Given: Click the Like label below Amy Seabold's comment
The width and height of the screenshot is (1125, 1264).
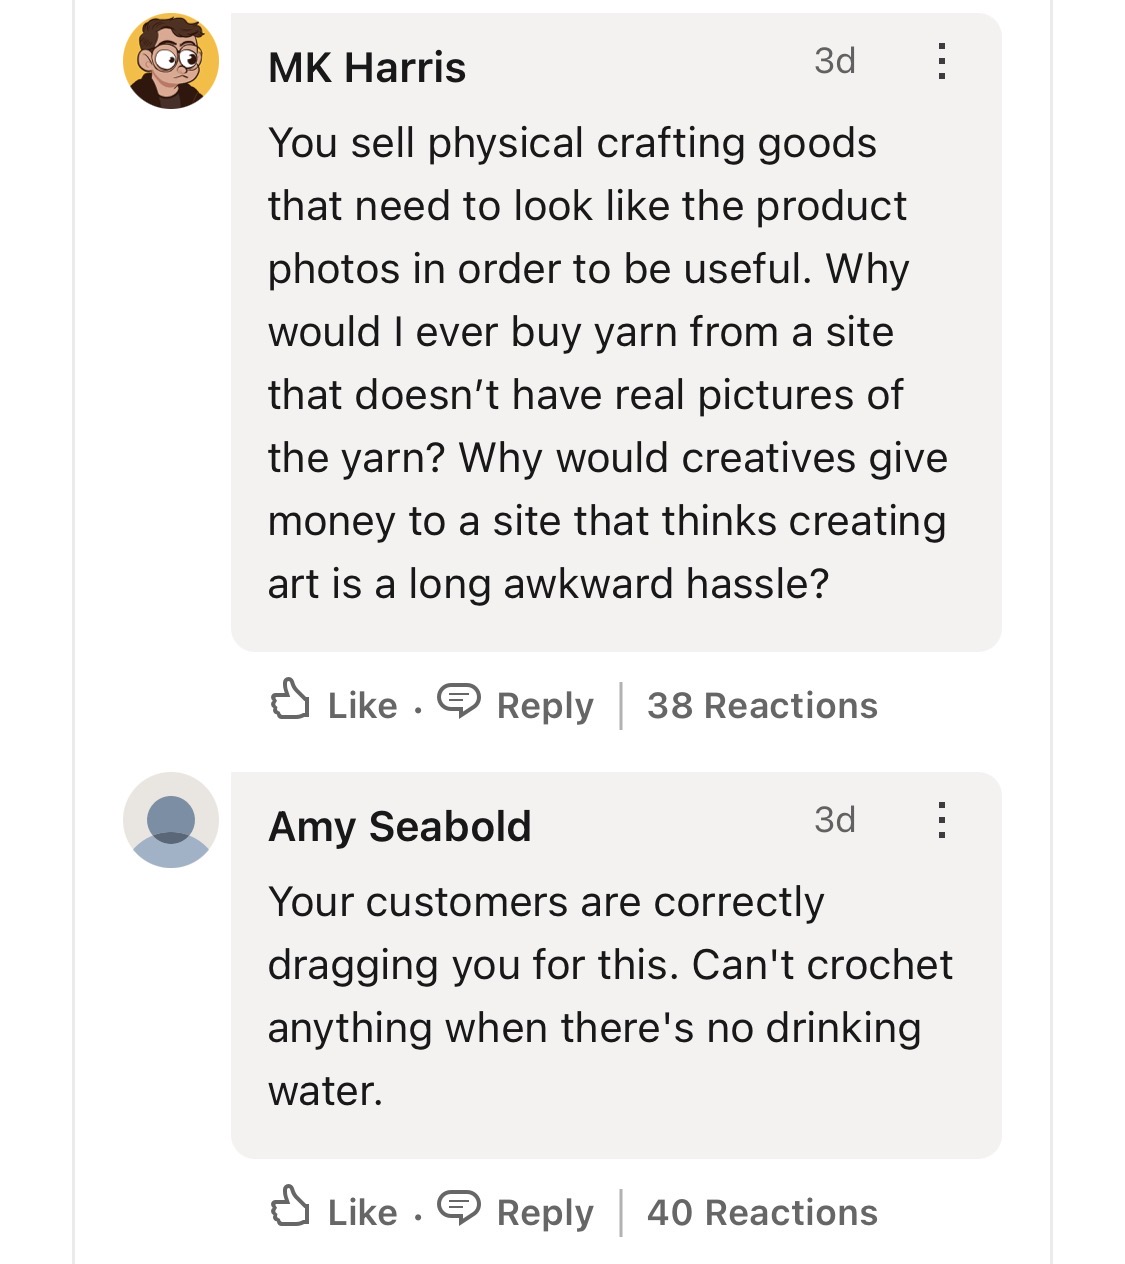Looking at the screenshot, I should pyautogui.click(x=363, y=1213).
